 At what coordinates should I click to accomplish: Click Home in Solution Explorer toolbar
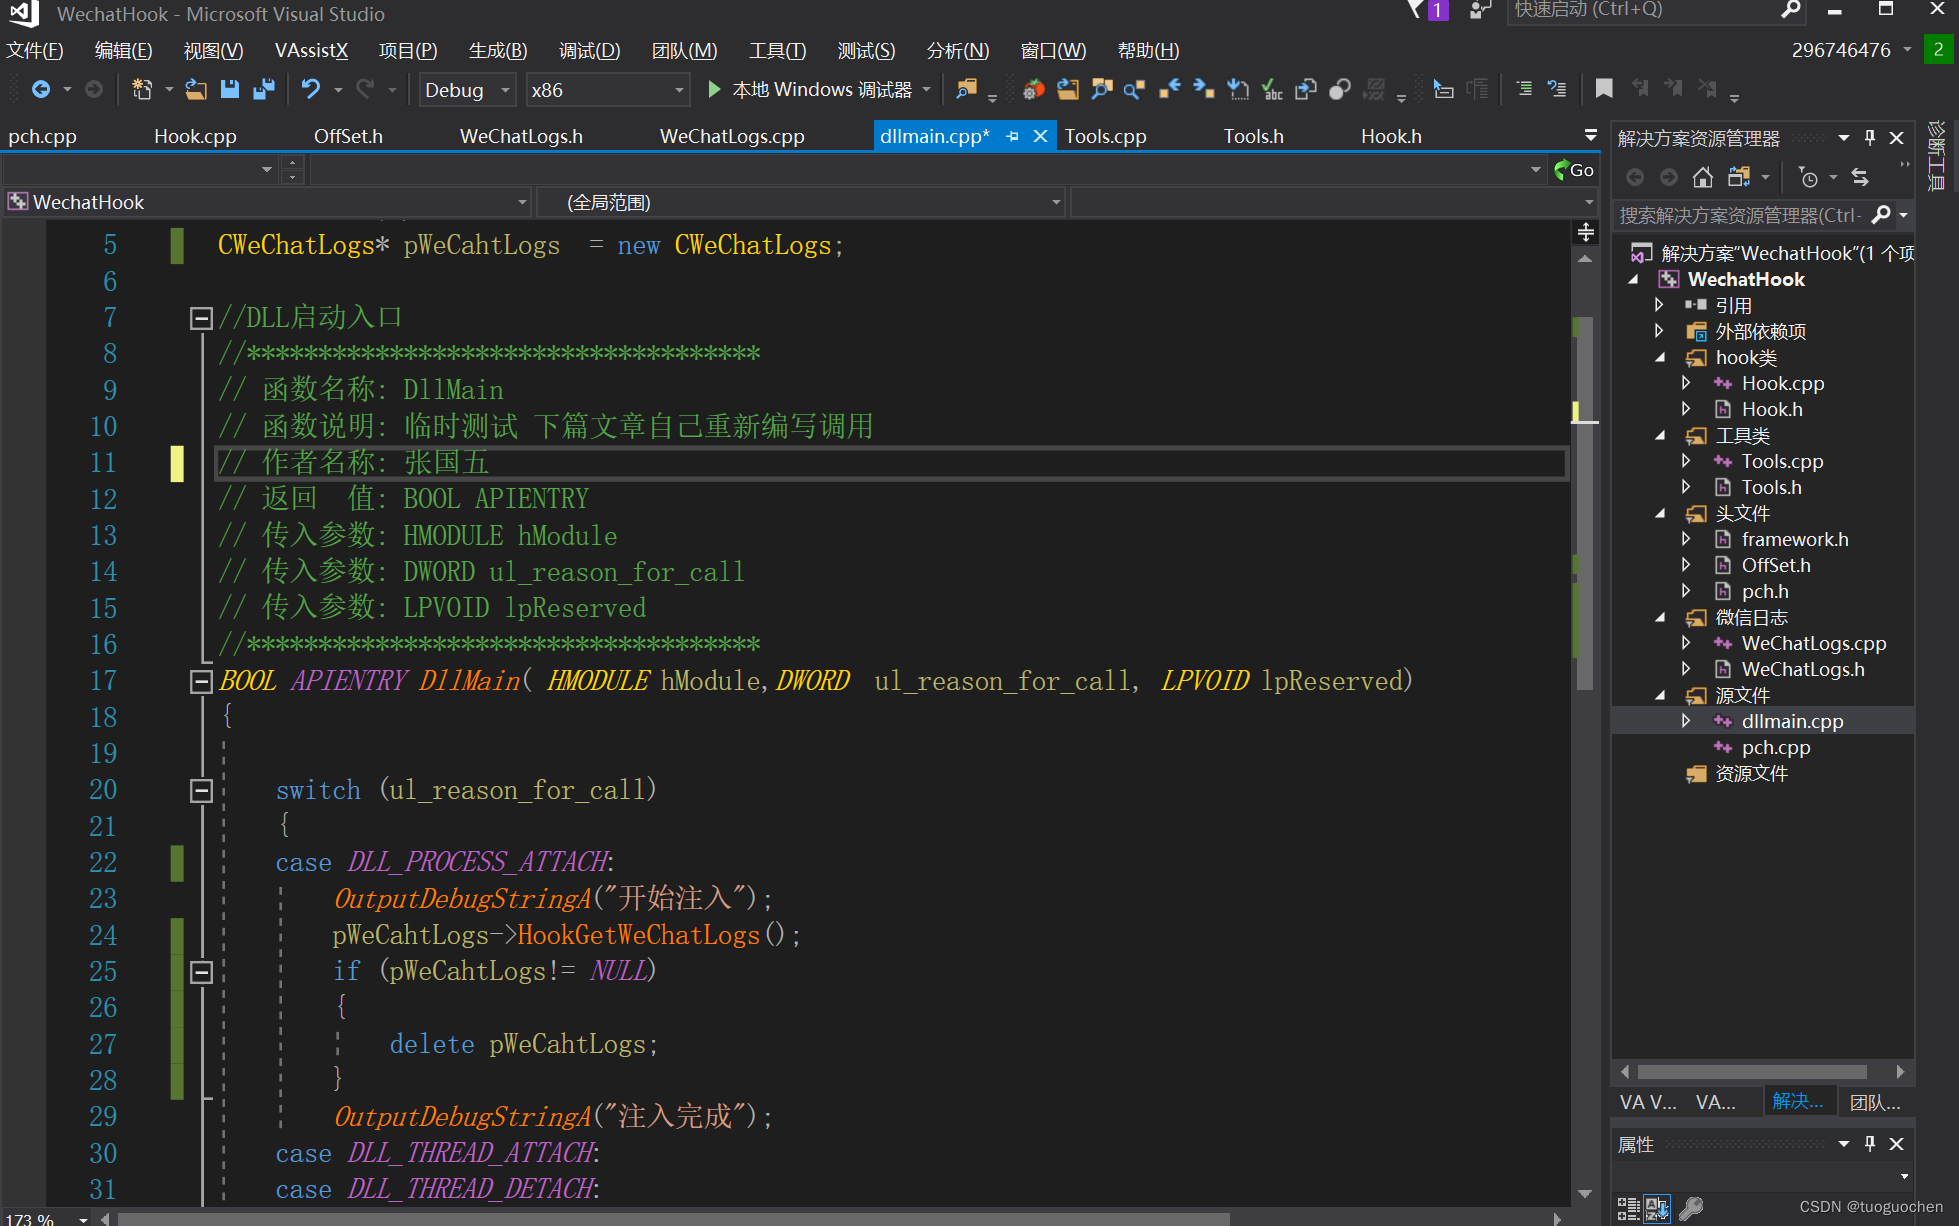(1702, 177)
